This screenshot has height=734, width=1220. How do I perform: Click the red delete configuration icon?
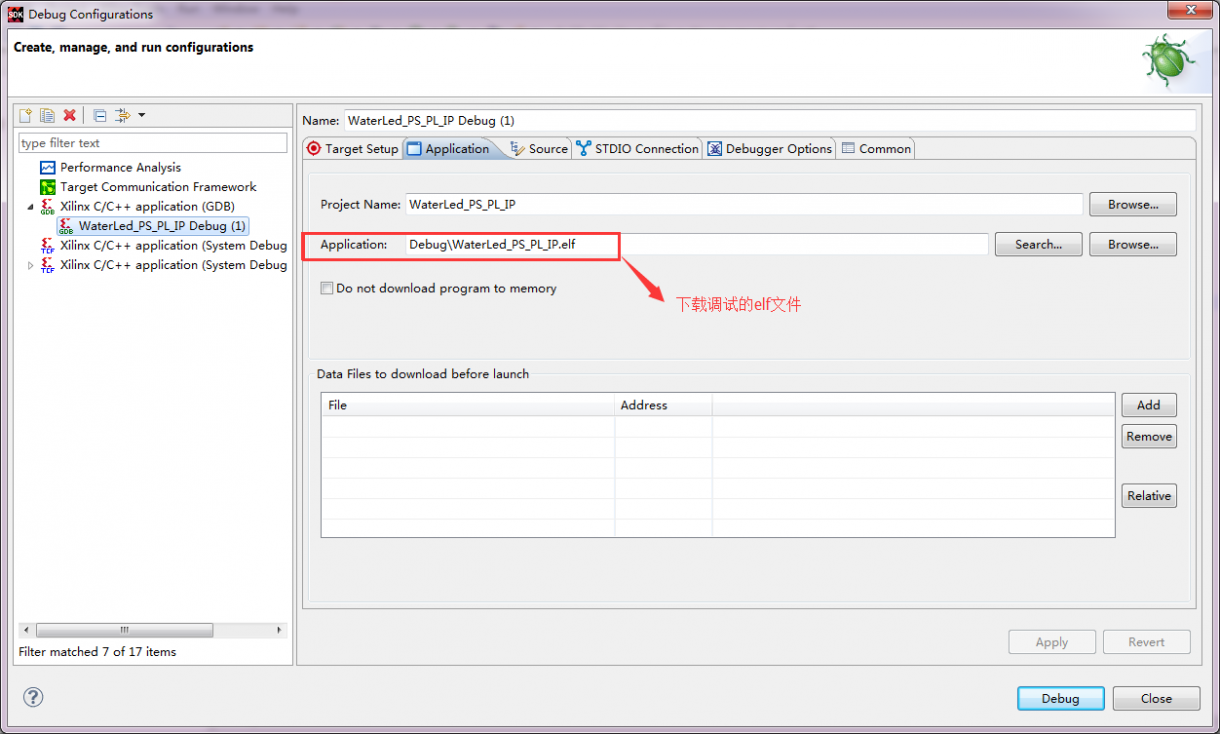coord(70,115)
